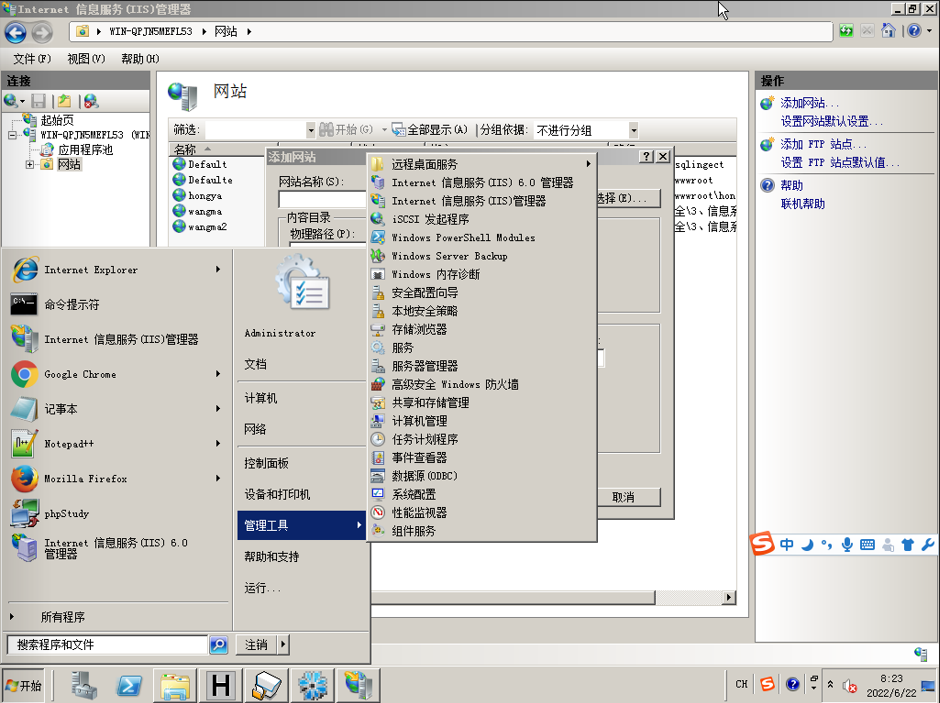The image size is (940, 703).
Task: Click the 开始 Start button
Action: pyautogui.click(x=23, y=685)
